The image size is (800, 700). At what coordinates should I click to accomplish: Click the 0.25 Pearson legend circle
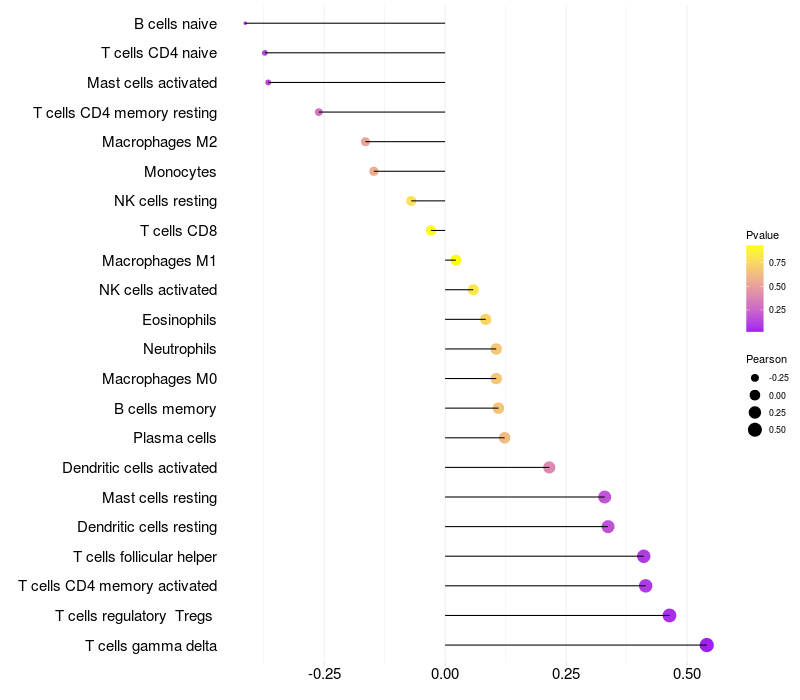[x=755, y=413]
